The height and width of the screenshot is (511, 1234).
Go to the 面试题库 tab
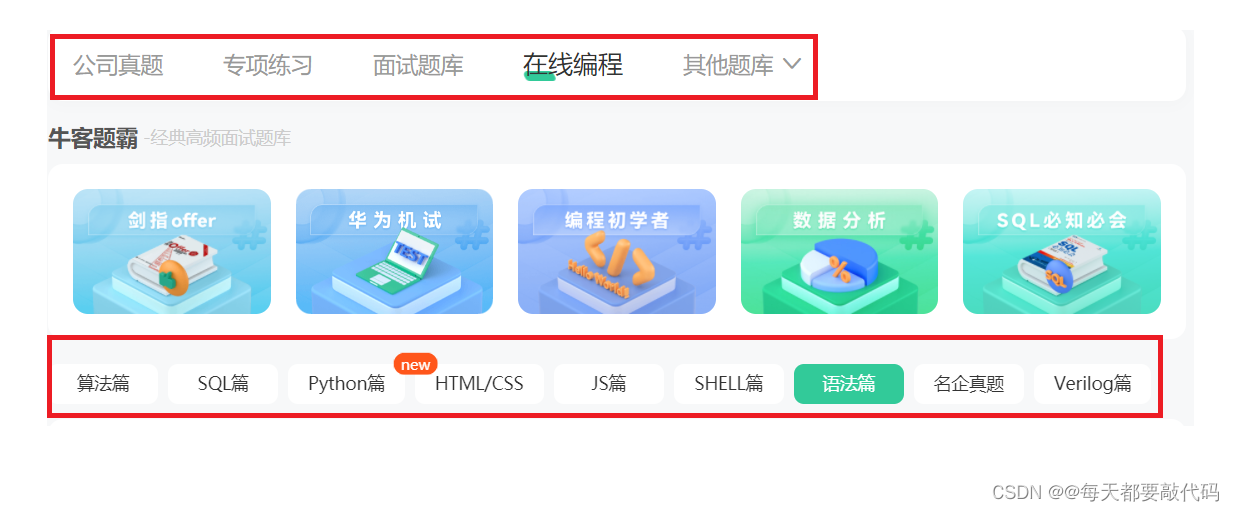coord(418,66)
